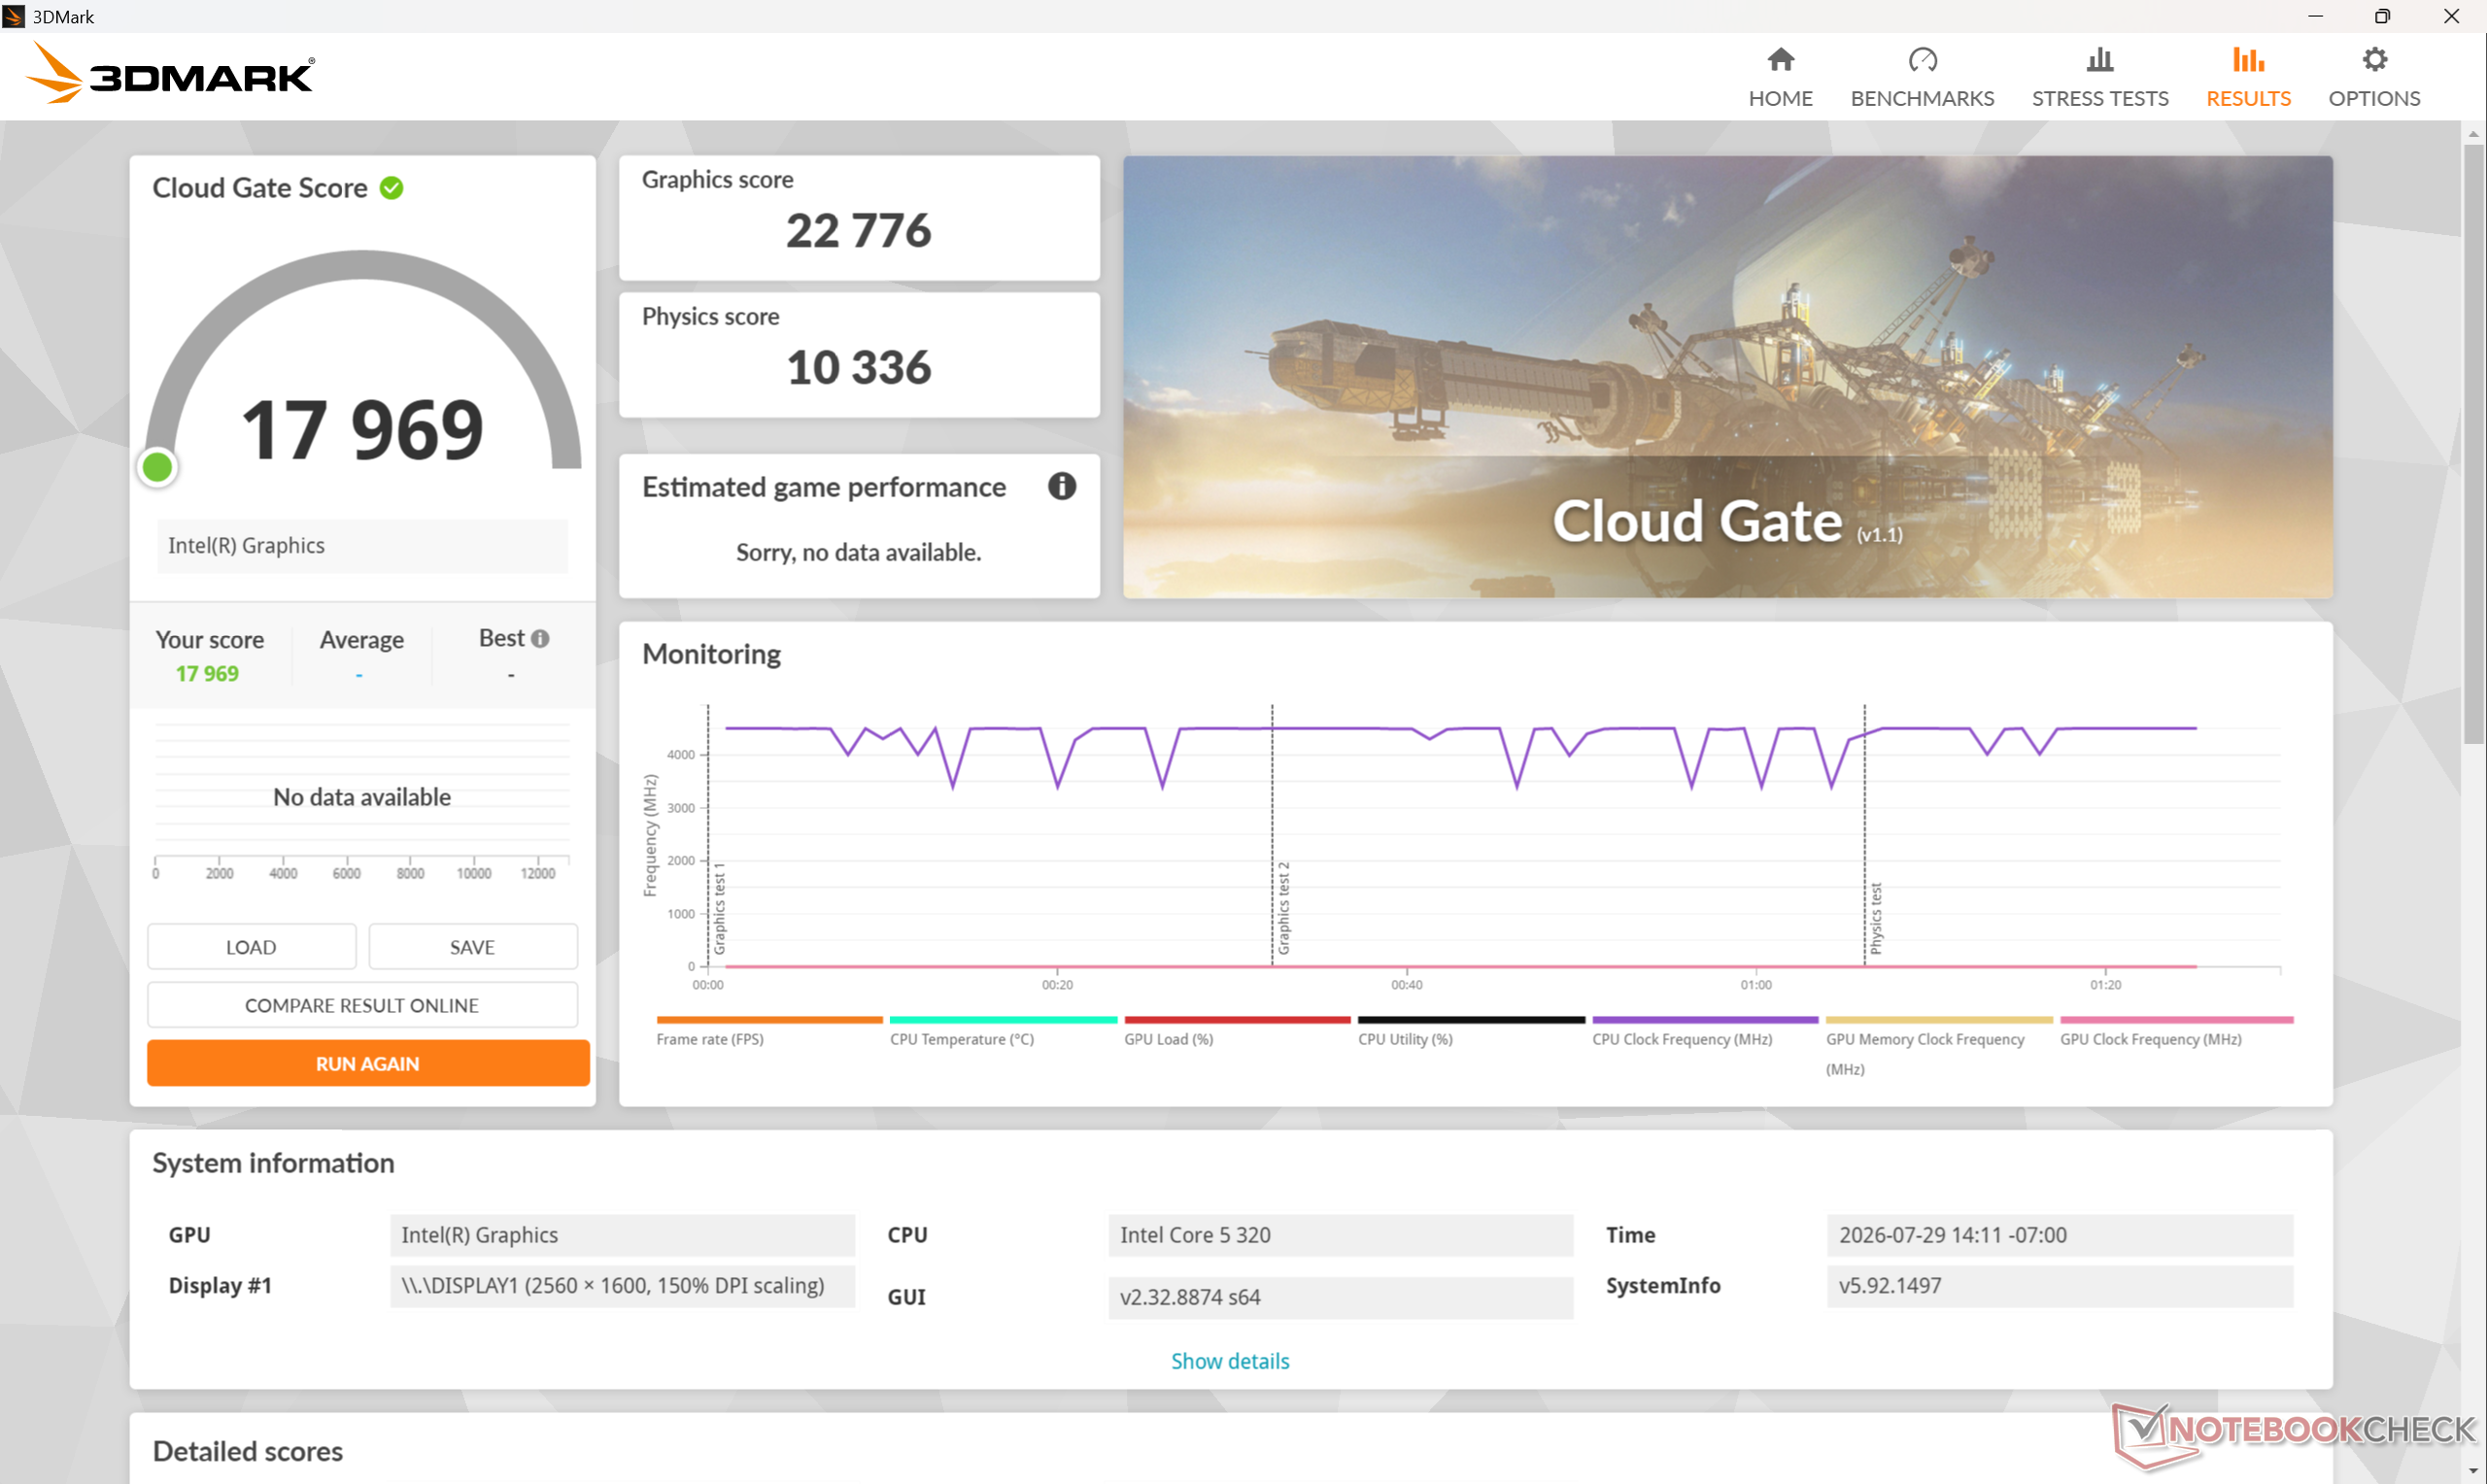Click the Physics score value 10 336
2487x1484 pixels.
(x=858, y=367)
